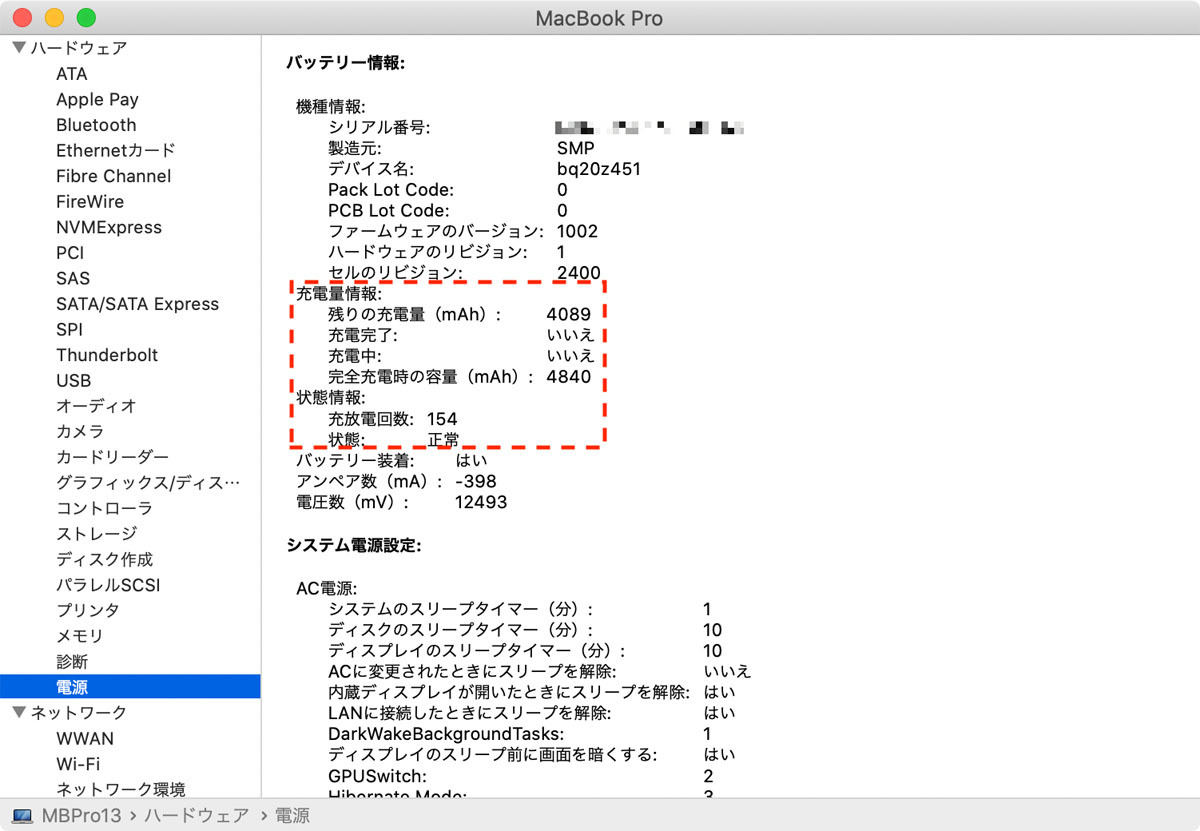
Task: Click the MacBook Pro window title
Action: (x=599, y=18)
